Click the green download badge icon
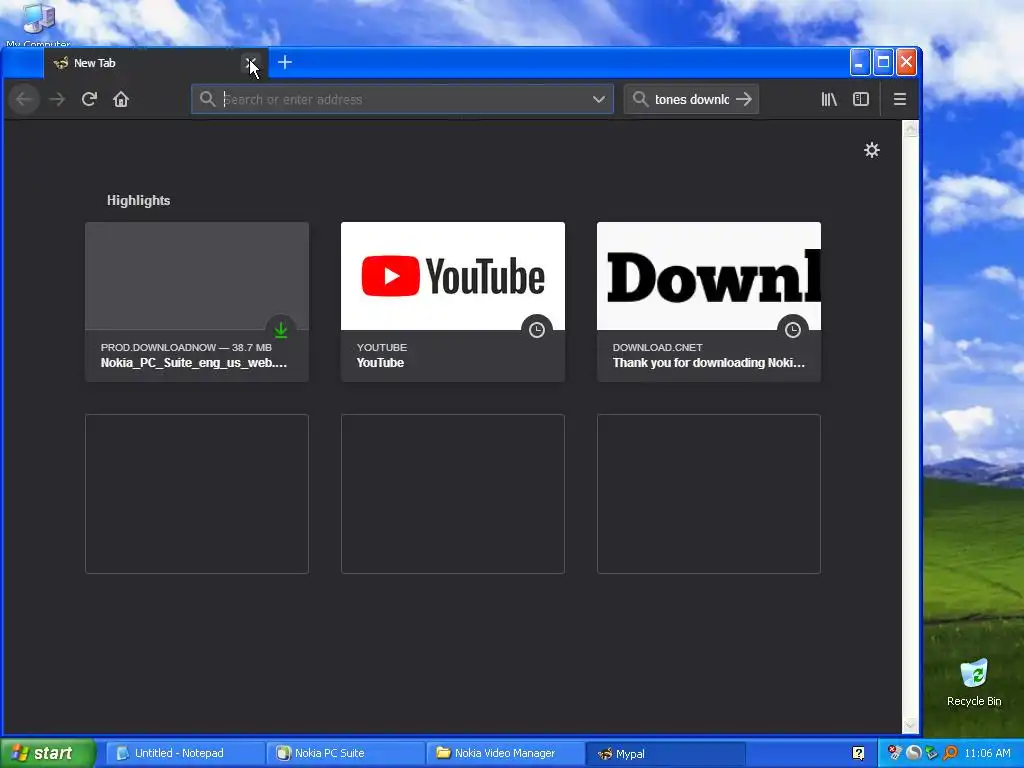 pos(281,330)
